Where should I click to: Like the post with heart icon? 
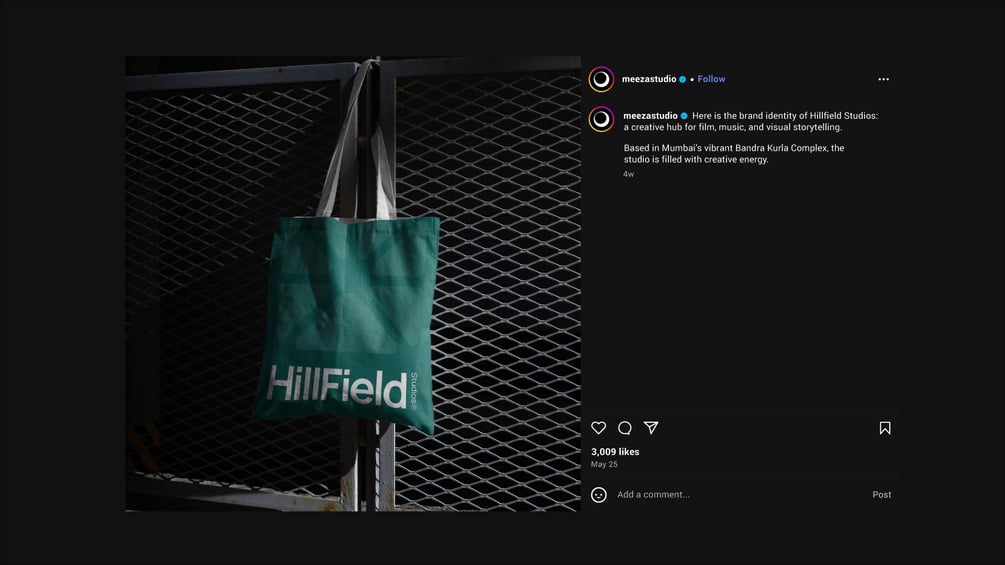click(599, 428)
